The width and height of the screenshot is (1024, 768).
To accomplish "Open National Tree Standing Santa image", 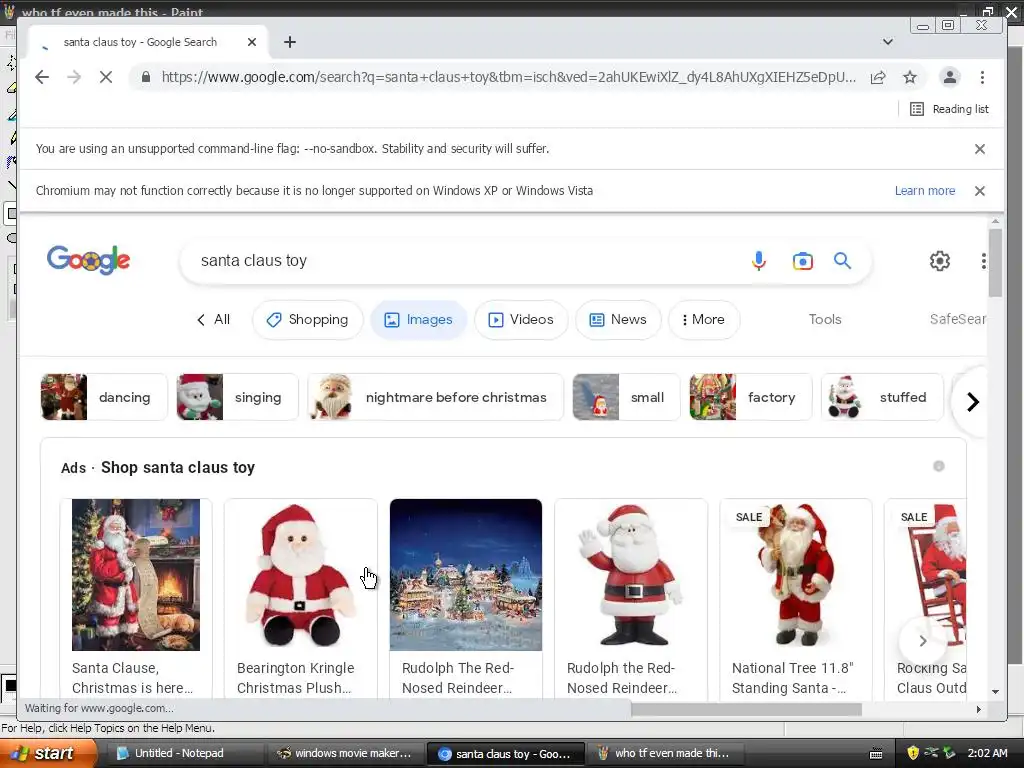I will [795, 575].
